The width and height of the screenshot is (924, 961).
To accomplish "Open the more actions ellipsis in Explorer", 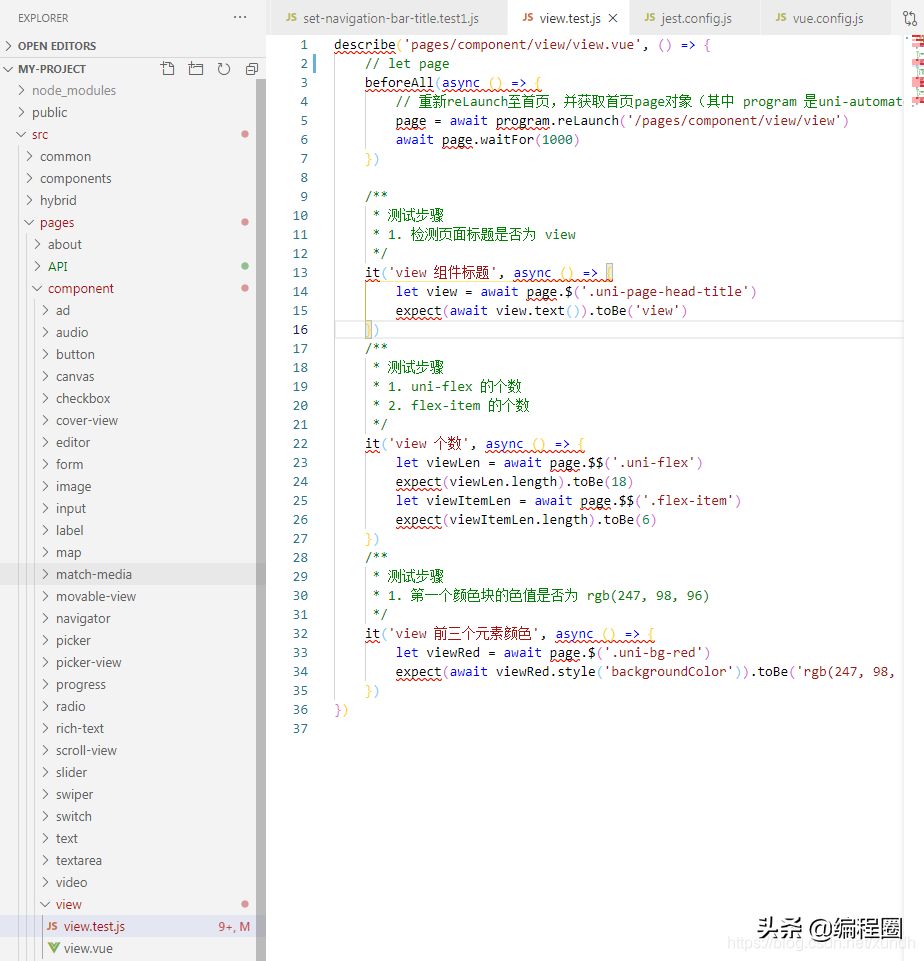I will (x=239, y=17).
